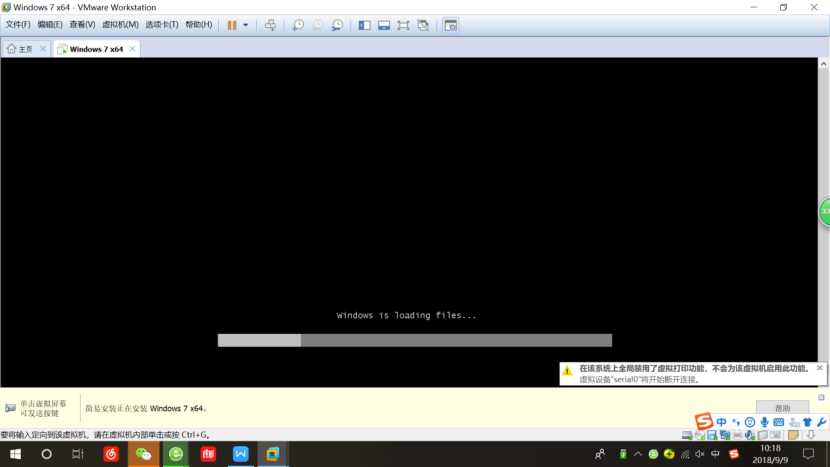This screenshot has width=830, height=467.
Task: Open soft keyboard on Sogou IME bar
Action: [x=778, y=422]
